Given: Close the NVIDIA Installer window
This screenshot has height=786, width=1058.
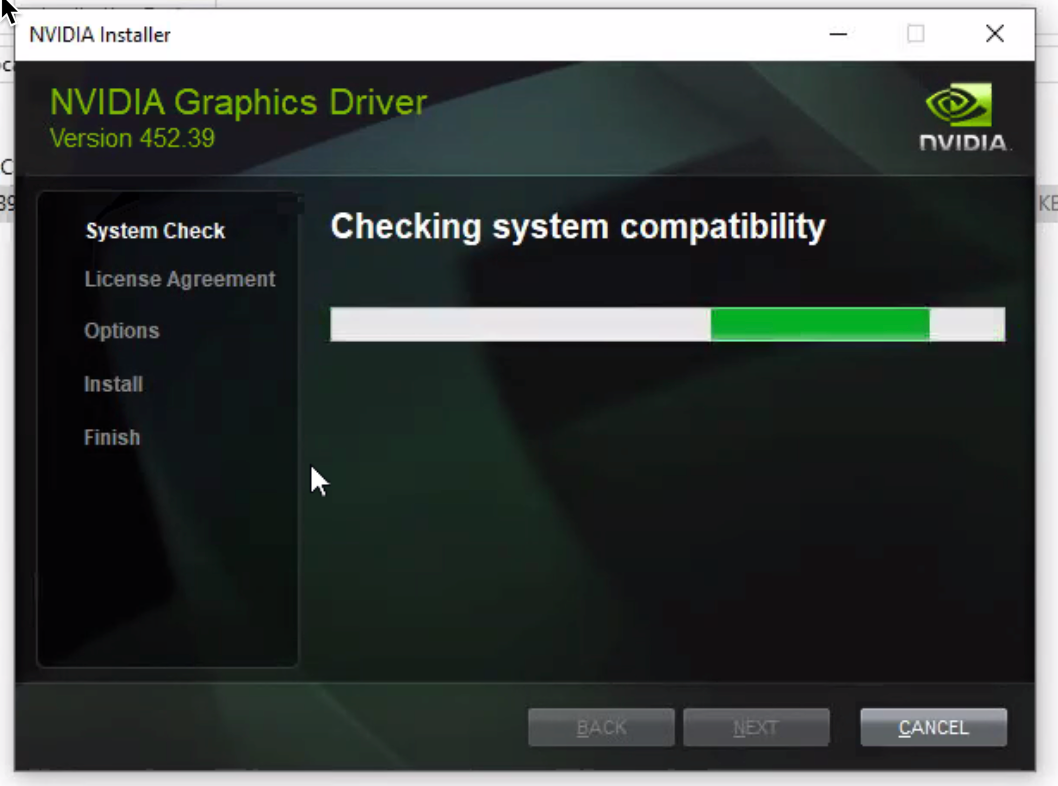Looking at the screenshot, I should [995, 34].
